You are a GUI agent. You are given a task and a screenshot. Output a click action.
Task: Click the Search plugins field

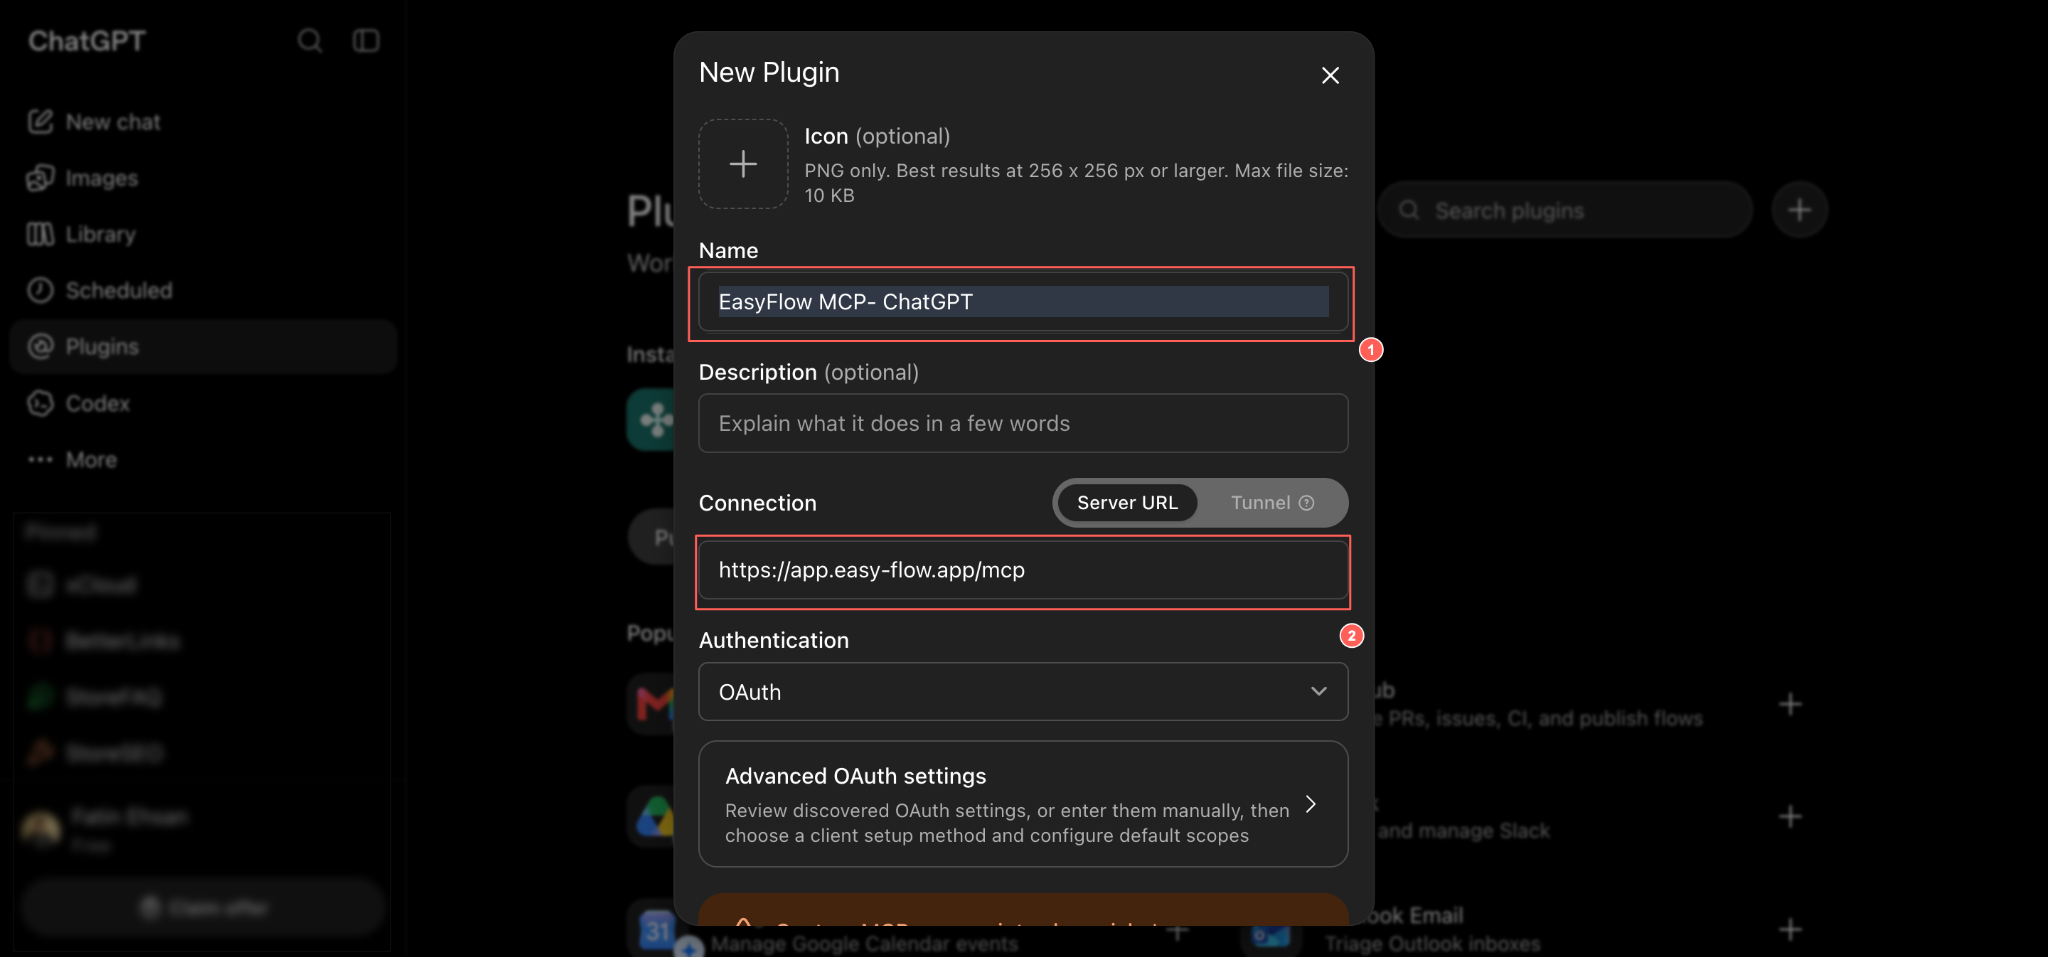(1565, 211)
